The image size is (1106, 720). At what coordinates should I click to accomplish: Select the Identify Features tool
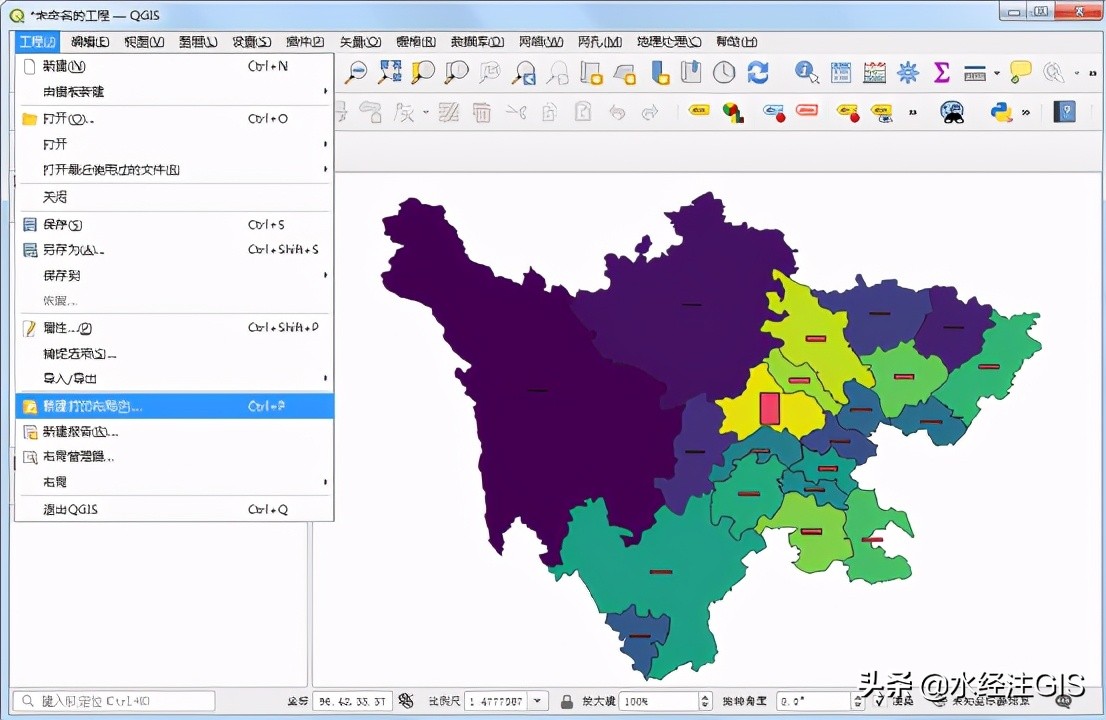pyautogui.click(x=806, y=73)
